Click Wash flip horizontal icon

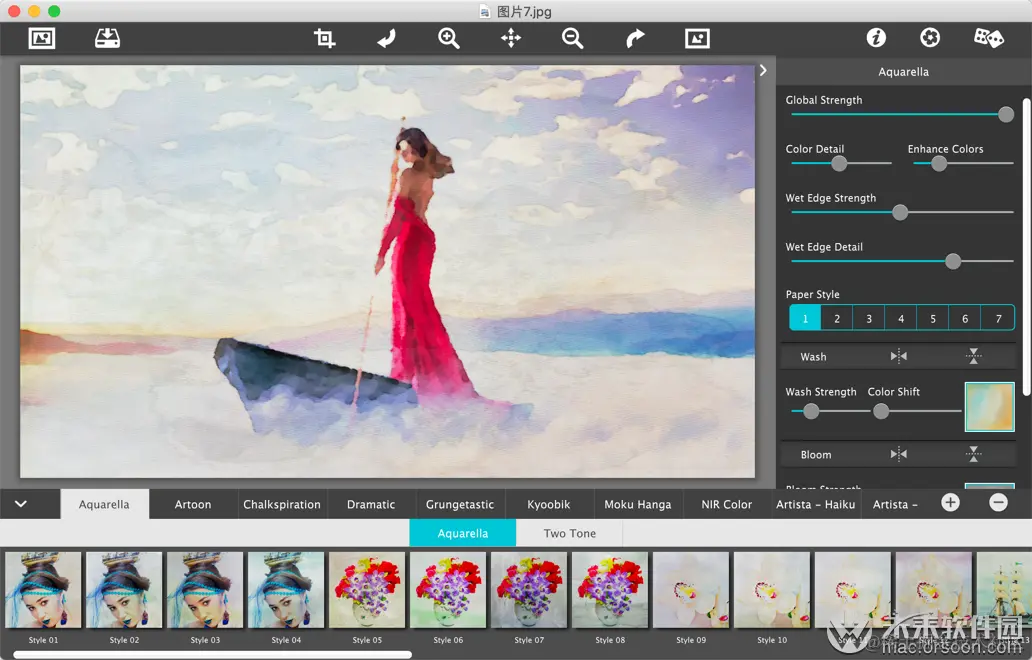pyautogui.click(x=898, y=356)
